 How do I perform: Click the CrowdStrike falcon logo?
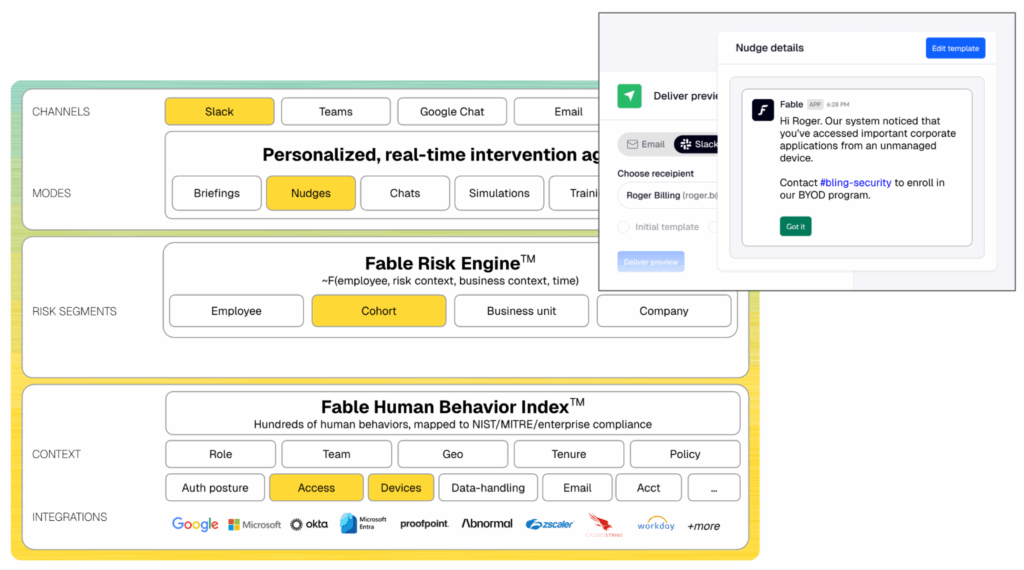606,524
